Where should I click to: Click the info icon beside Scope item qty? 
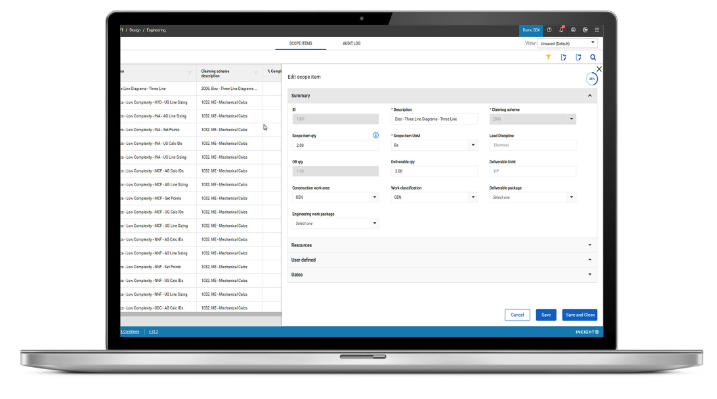point(375,135)
